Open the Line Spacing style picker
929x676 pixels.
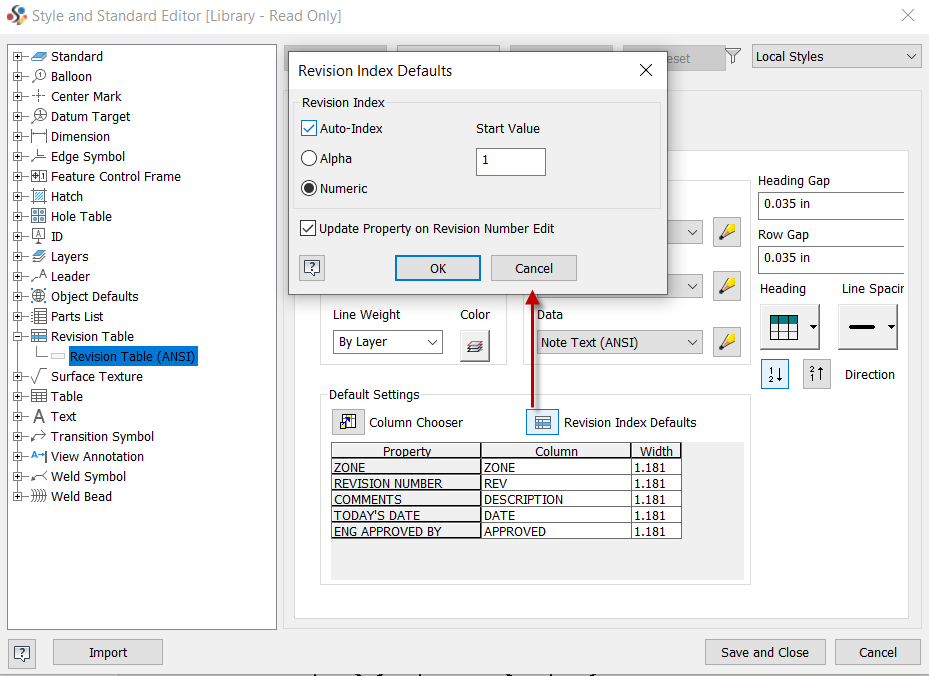pos(867,327)
